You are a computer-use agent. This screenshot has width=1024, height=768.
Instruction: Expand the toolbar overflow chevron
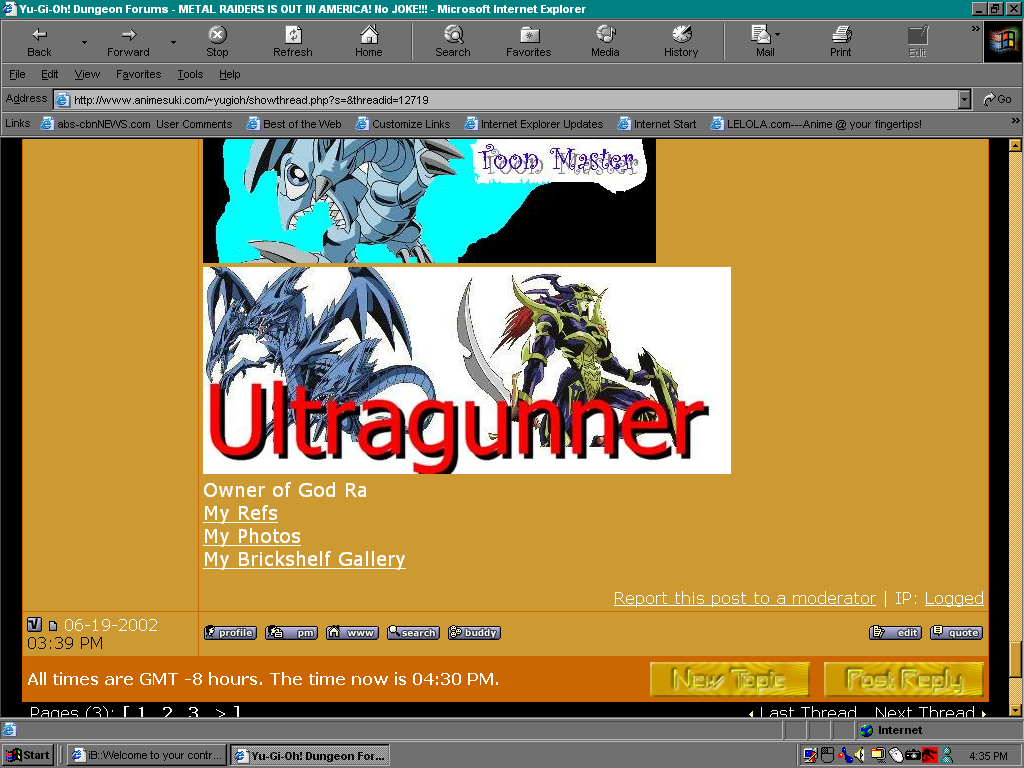(x=976, y=29)
